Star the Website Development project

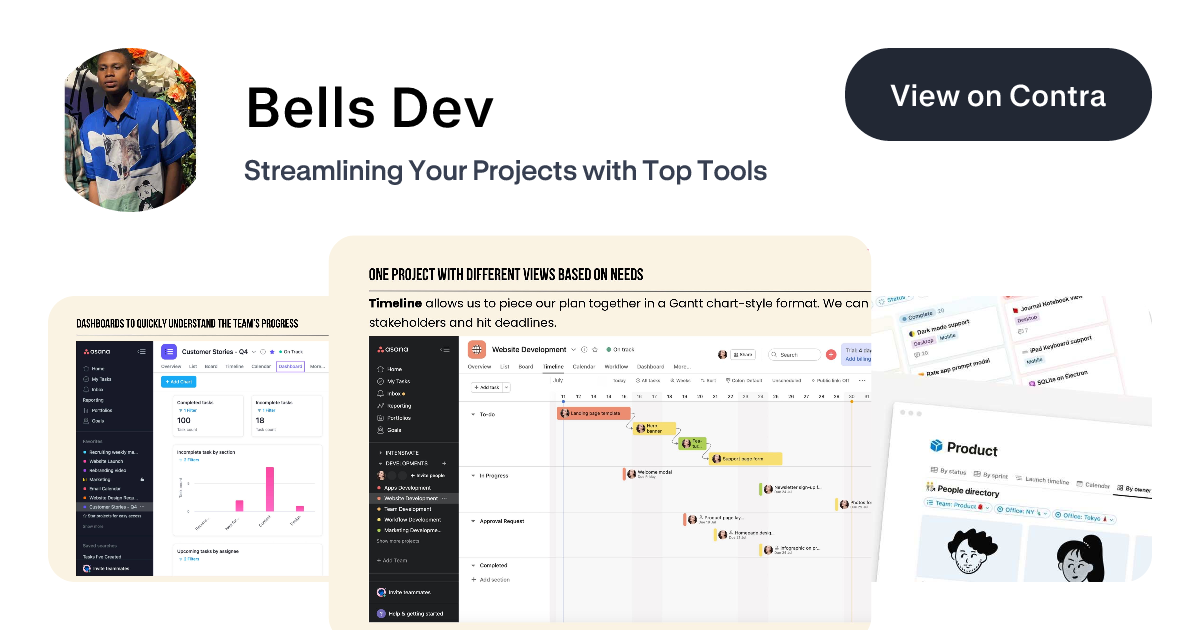[x=596, y=350]
